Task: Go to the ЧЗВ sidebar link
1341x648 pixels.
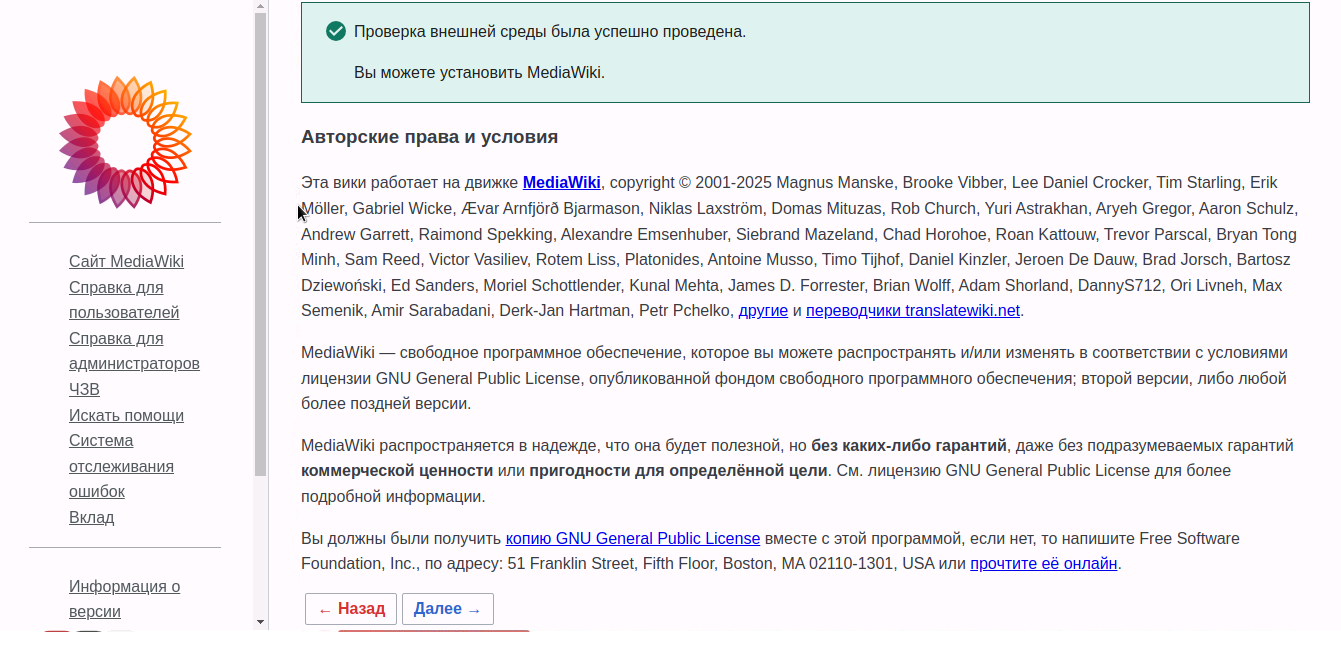Action: [x=84, y=390]
